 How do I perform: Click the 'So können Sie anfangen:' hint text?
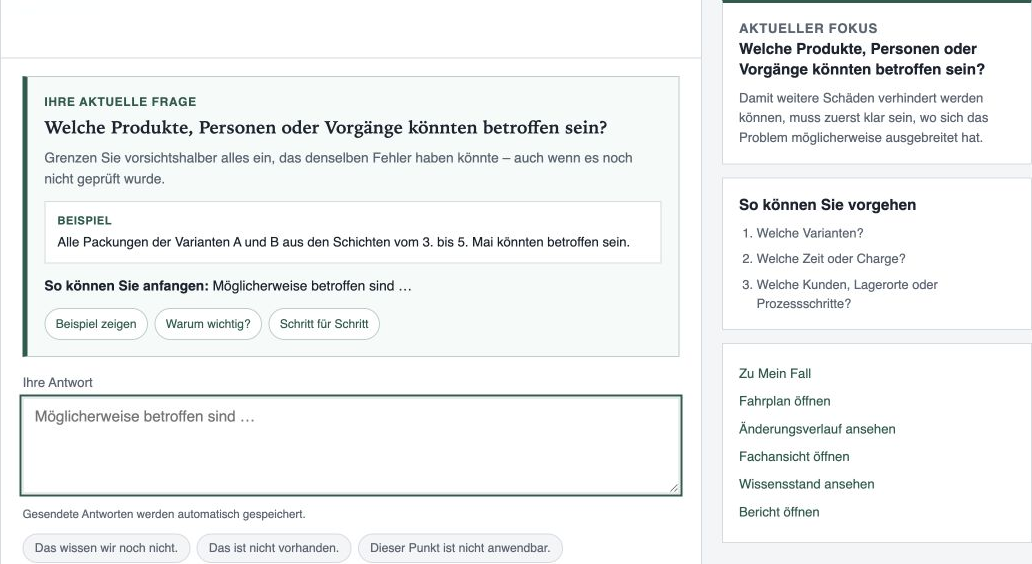(126, 286)
